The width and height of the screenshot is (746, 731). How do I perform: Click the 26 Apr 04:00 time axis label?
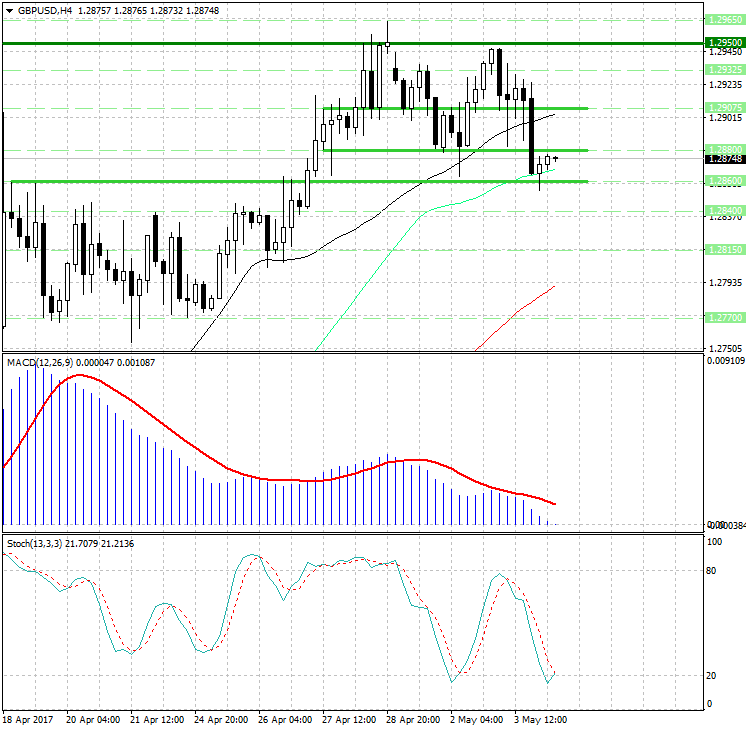coord(285,719)
